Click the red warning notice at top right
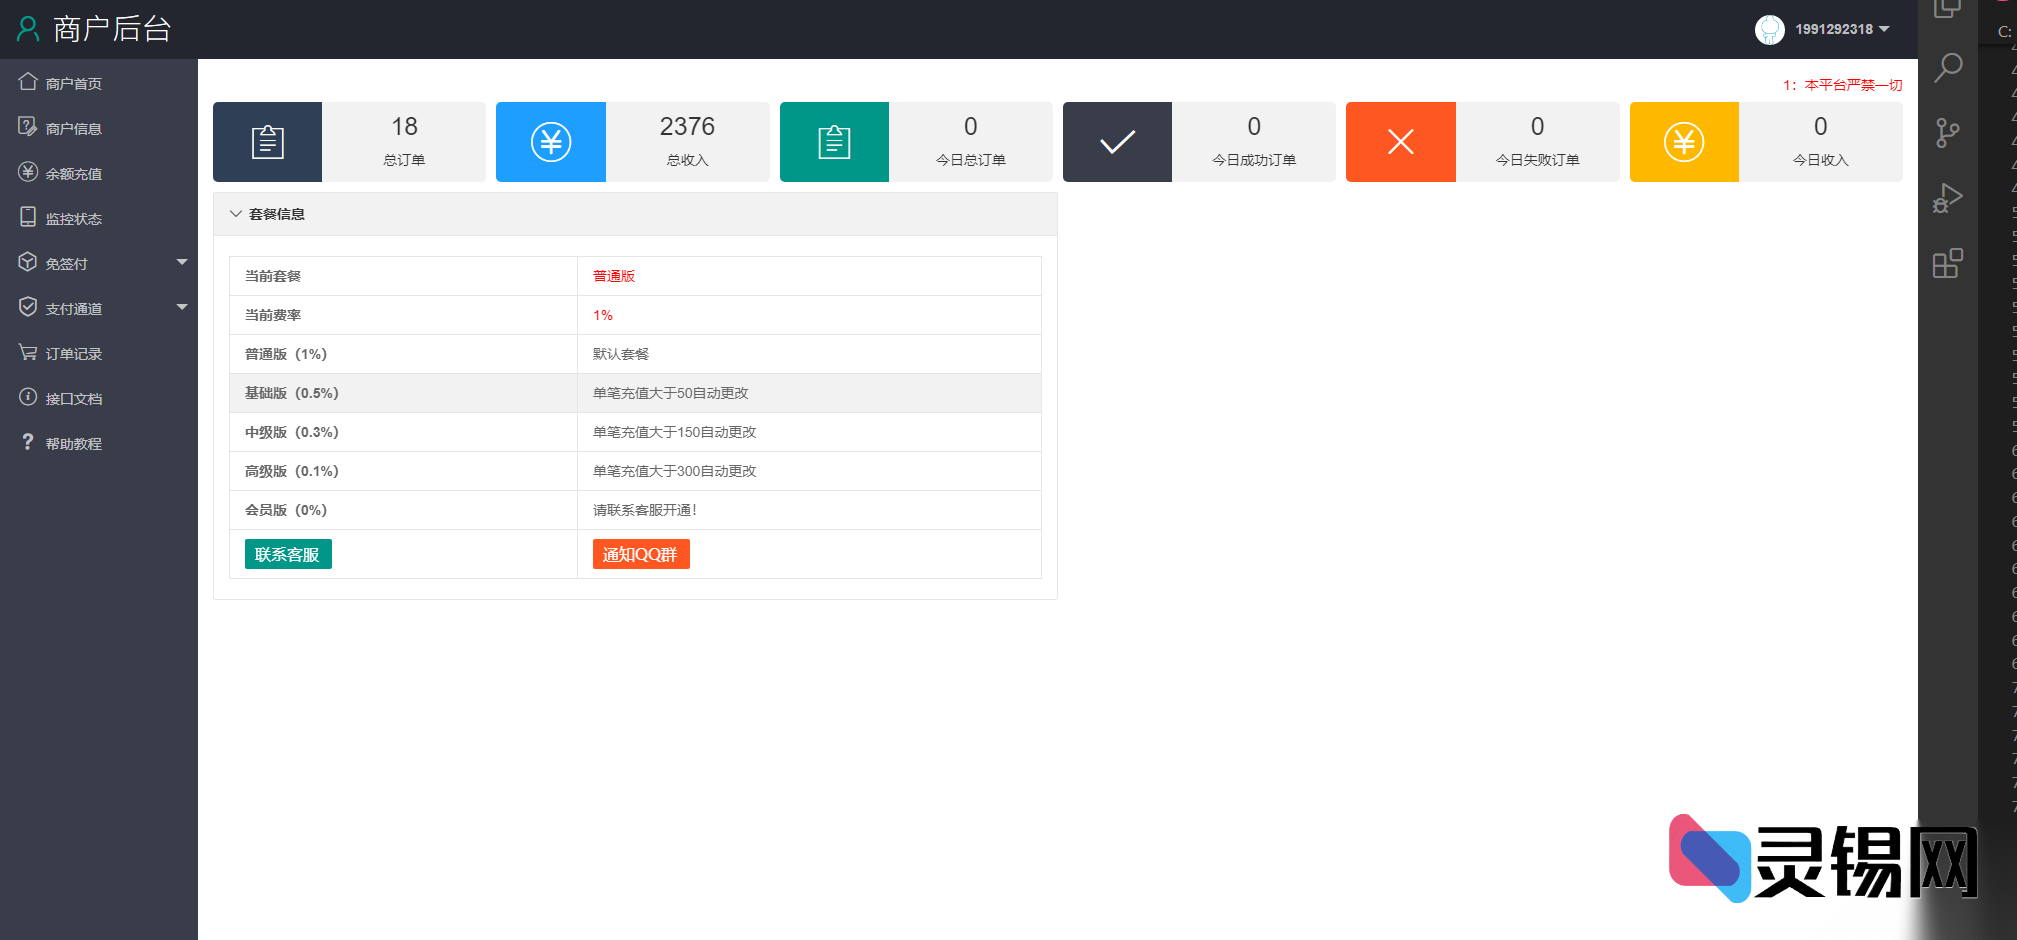This screenshot has height=940, width=2017. 1843,85
